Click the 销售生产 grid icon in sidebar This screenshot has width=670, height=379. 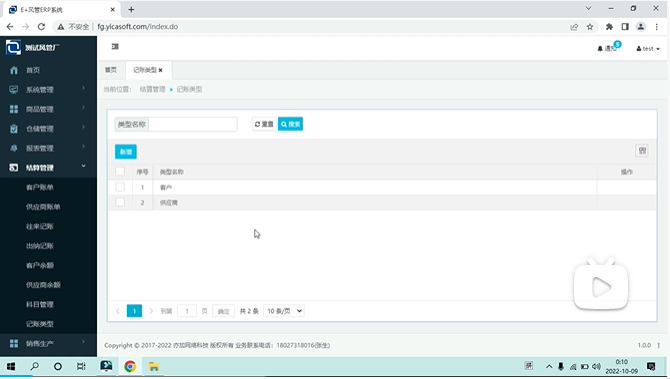tap(14, 344)
